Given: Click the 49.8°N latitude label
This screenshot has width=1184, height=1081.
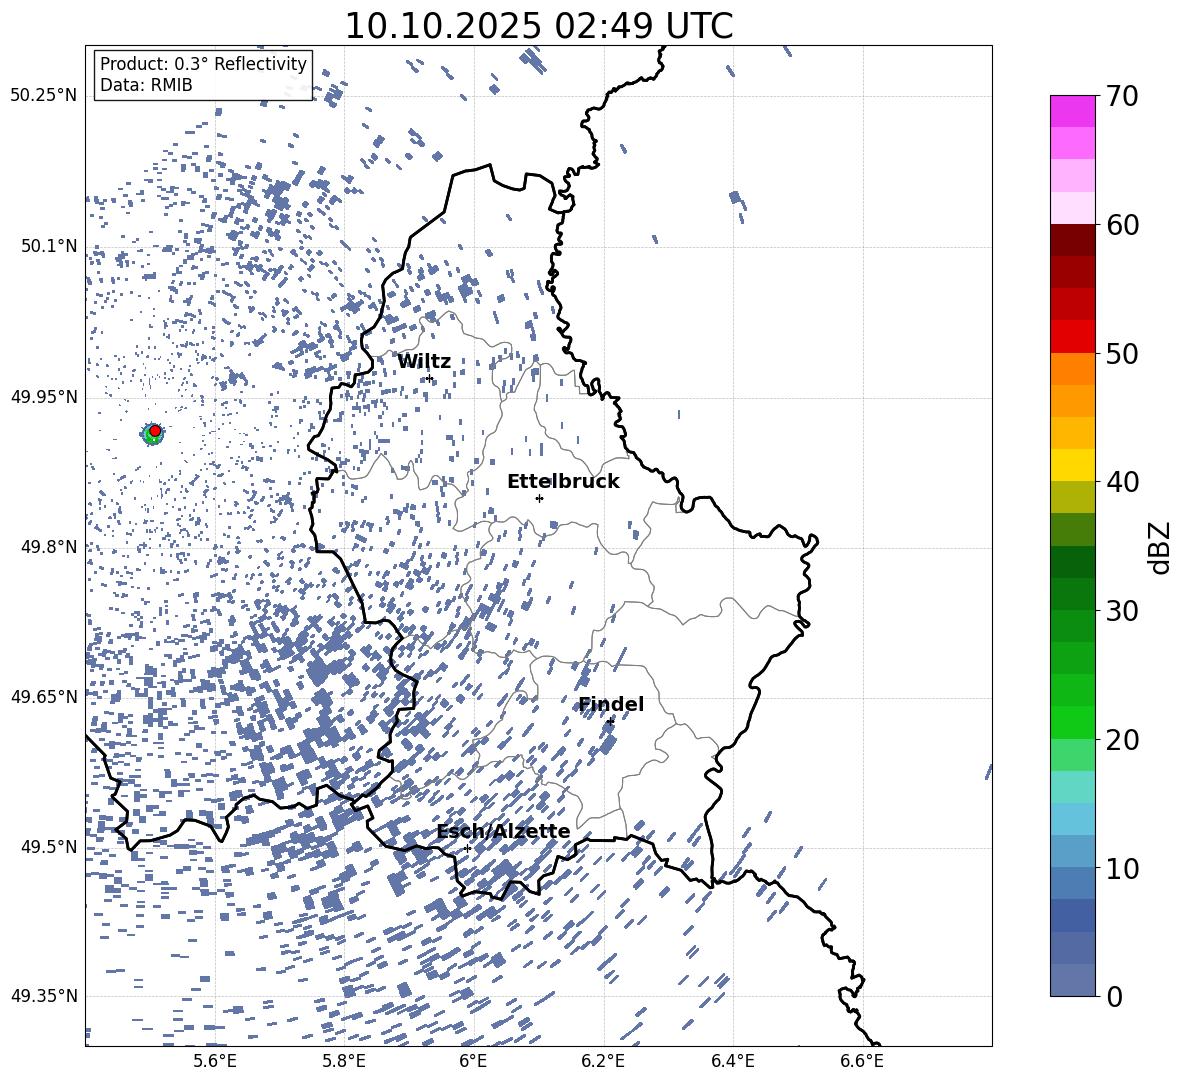Looking at the screenshot, I should pyautogui.click(x=49, y=547).
